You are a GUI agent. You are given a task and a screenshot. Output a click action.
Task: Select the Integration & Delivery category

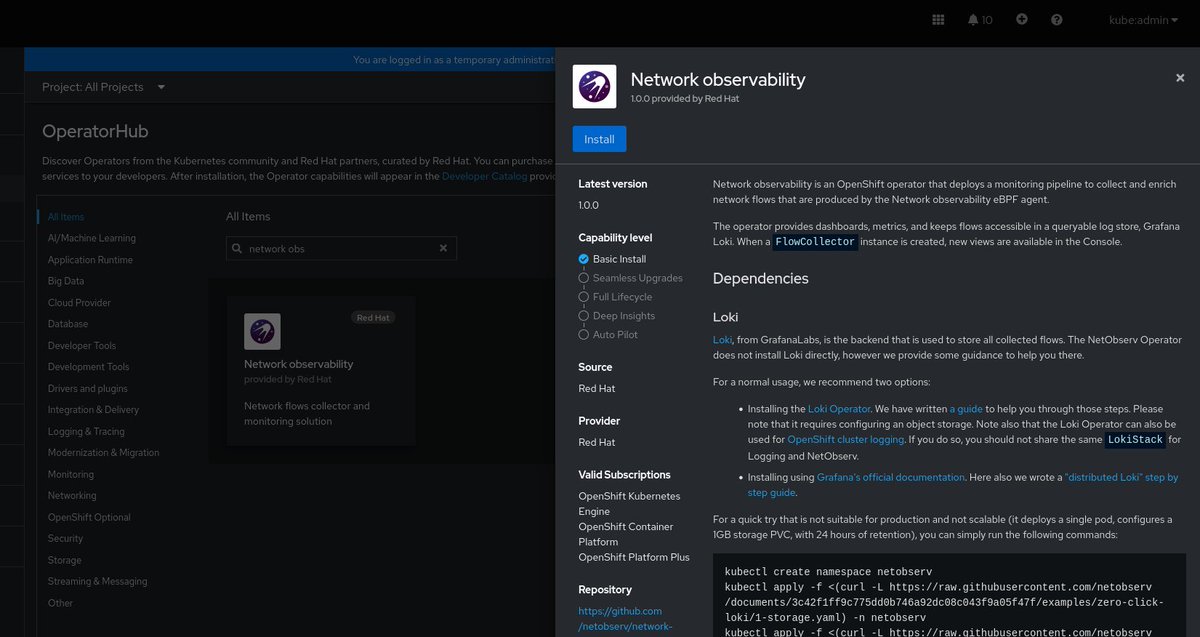94,410
